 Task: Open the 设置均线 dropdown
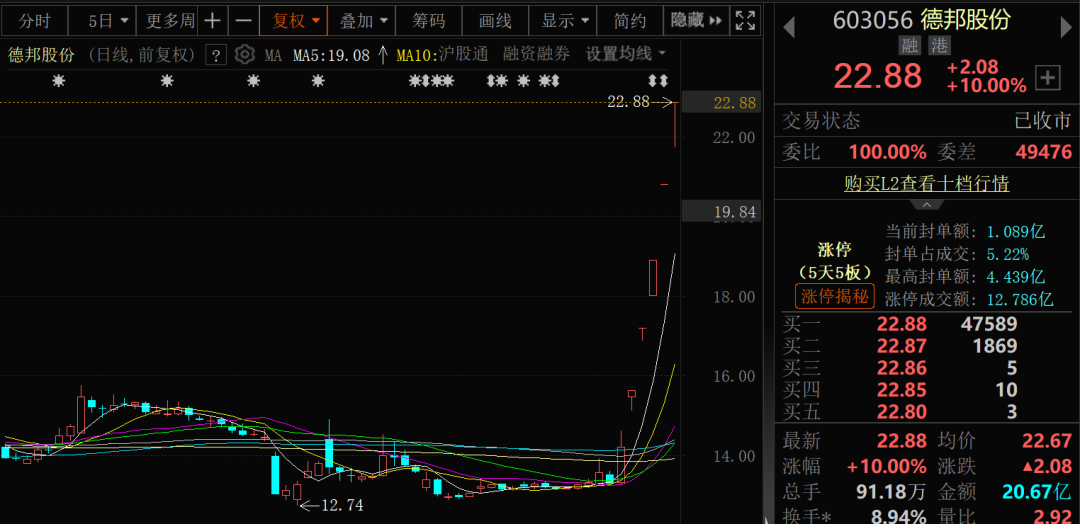[x=625, y=55]
